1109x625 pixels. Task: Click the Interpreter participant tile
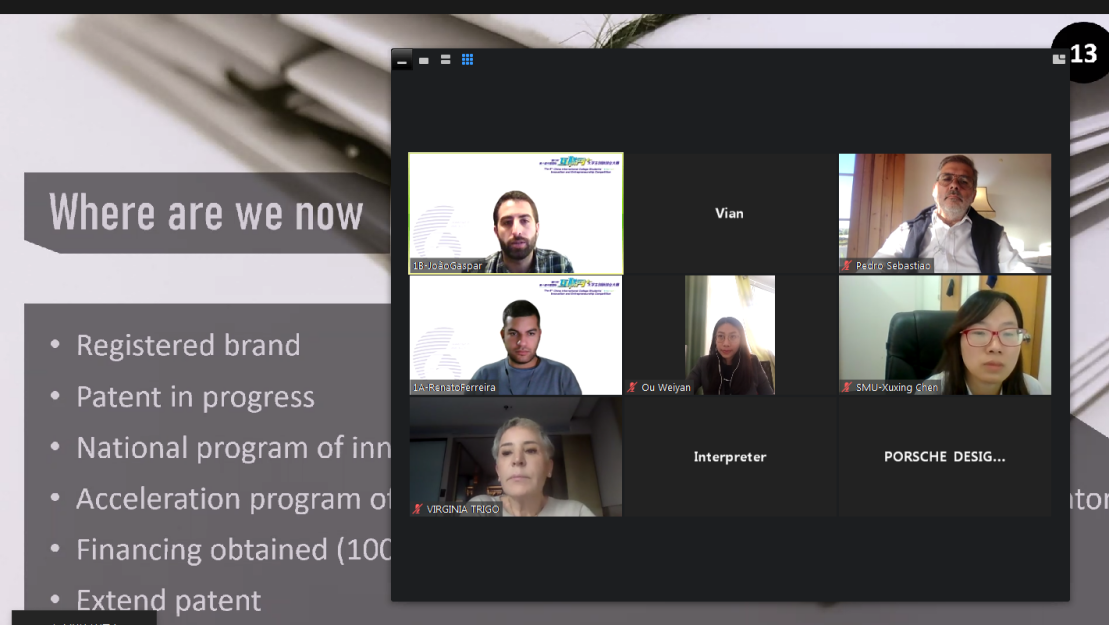tap(730, 457)
